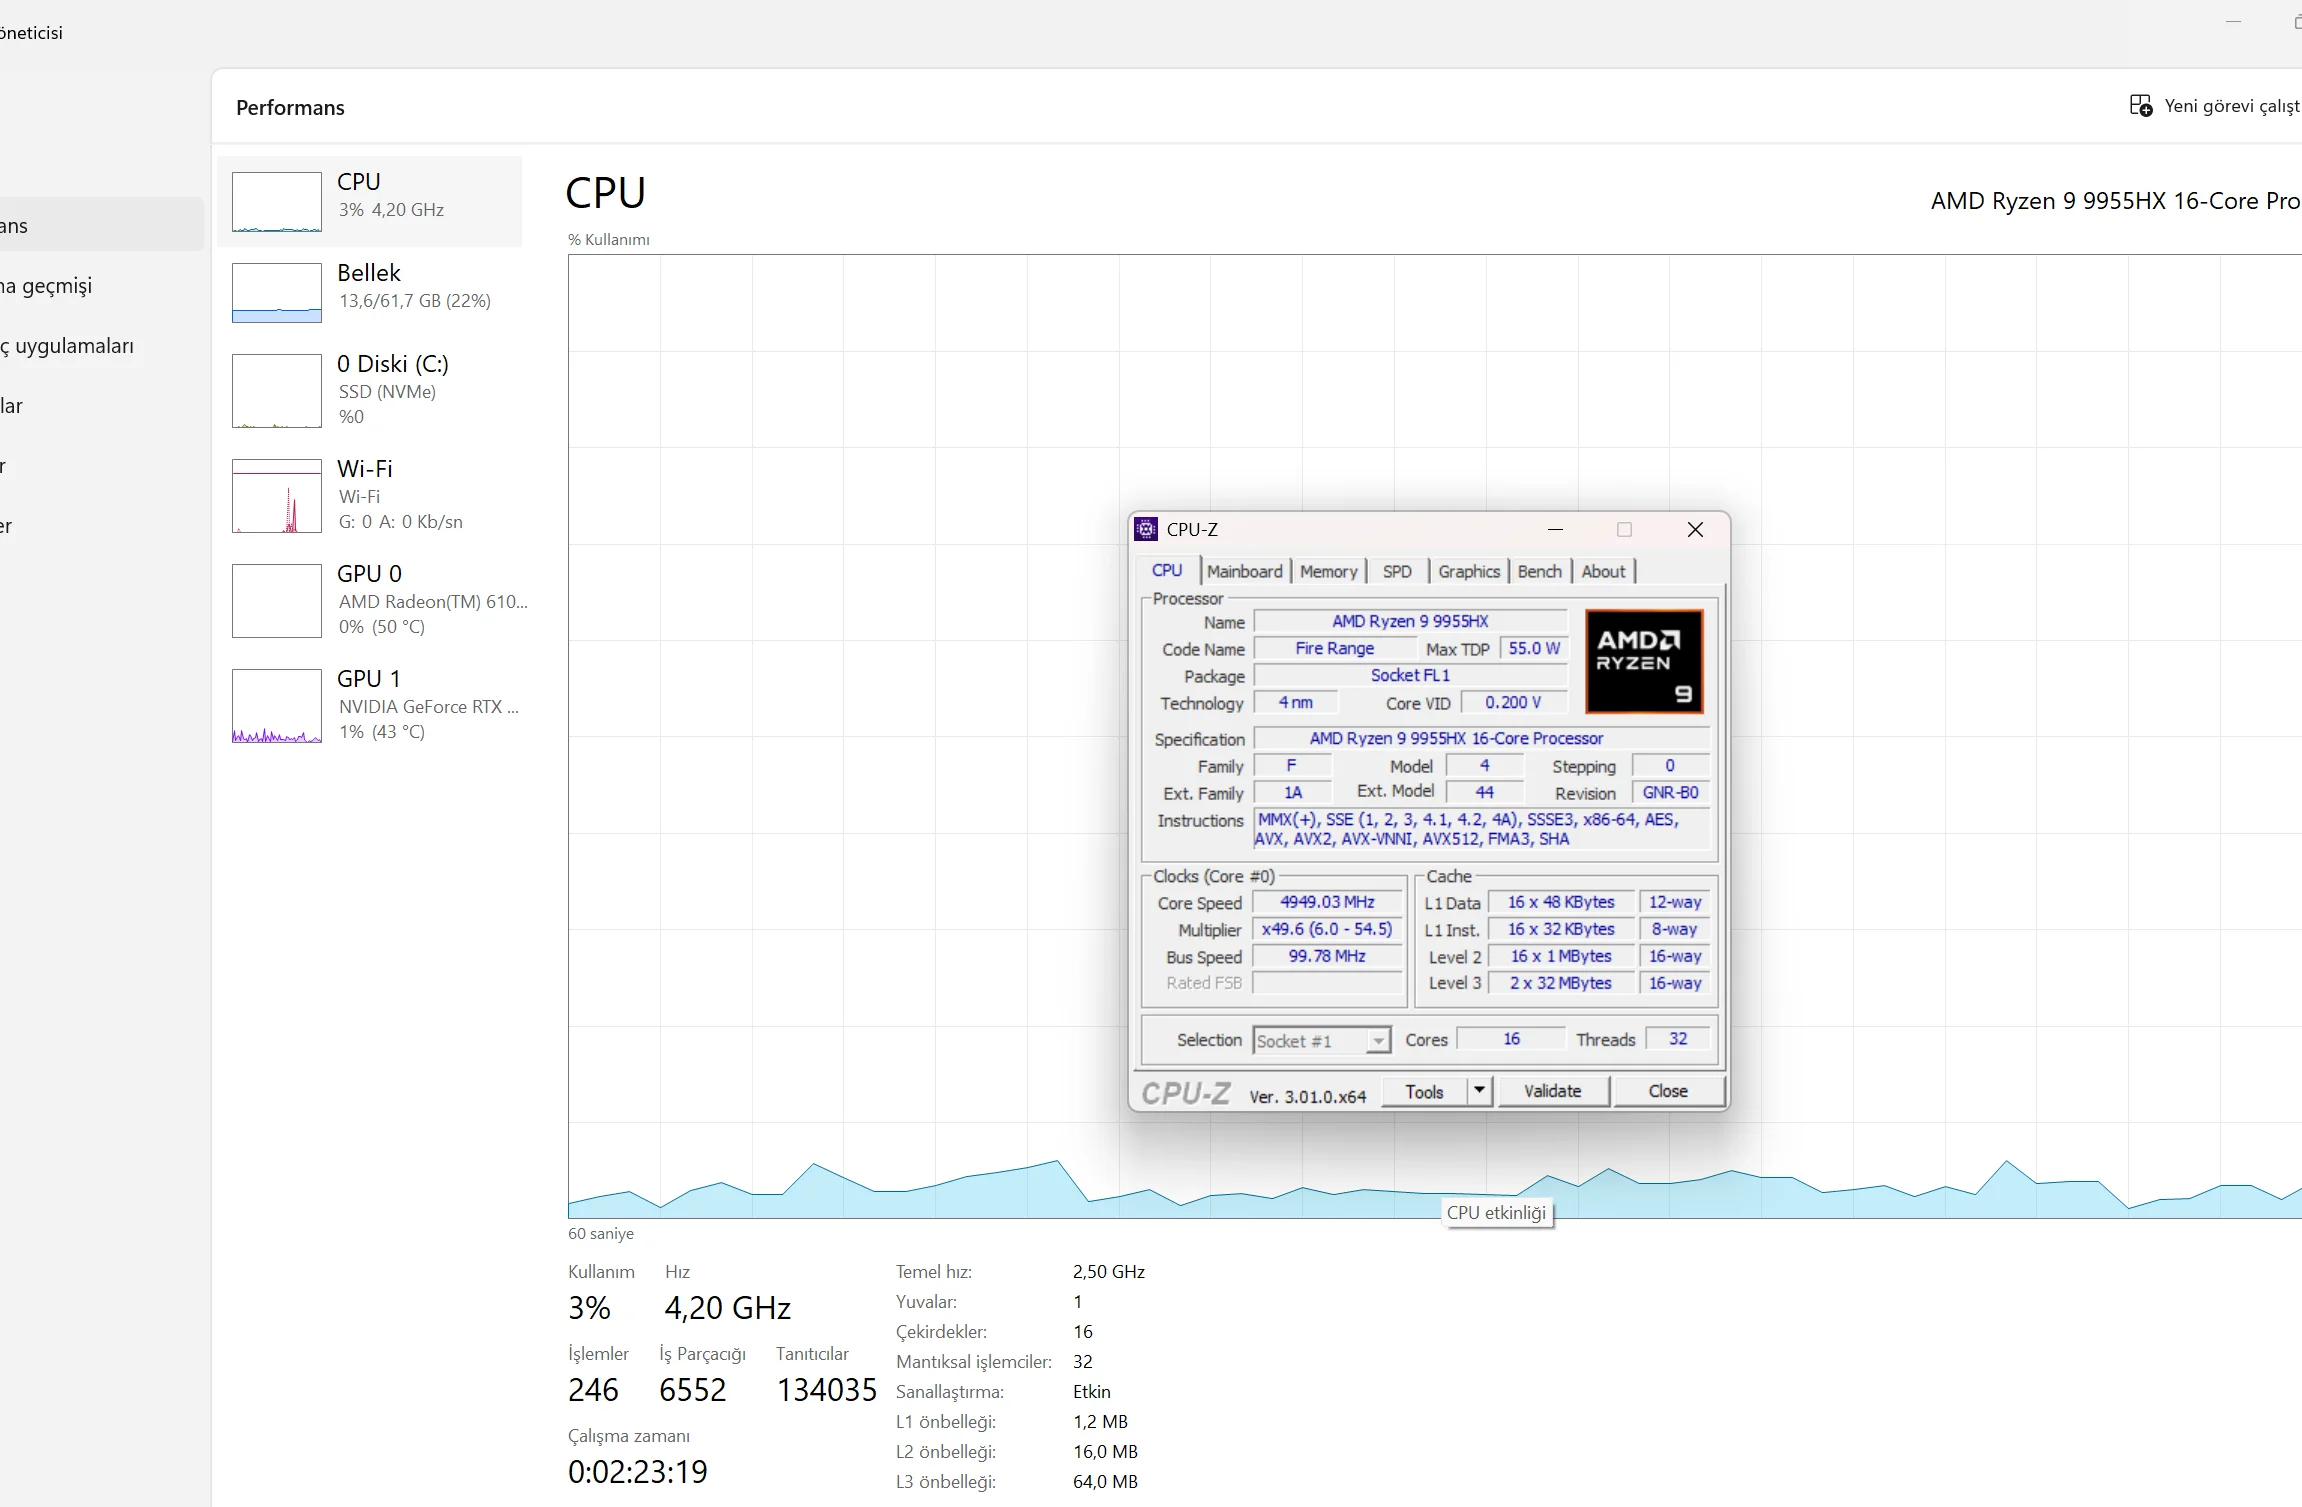Click the Validate button
The width and height of the screenshot is (2302, 1507).
click(x=1552, y=1091)
